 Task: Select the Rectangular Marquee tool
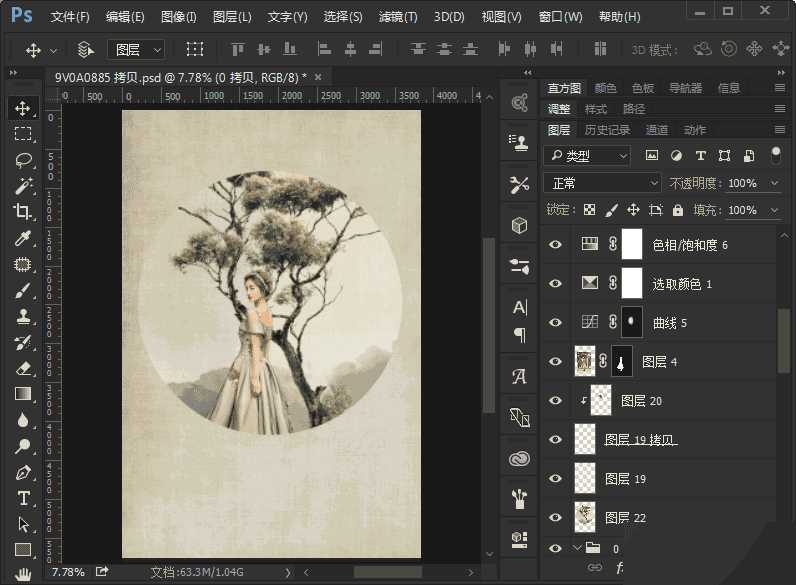(22, 134)
